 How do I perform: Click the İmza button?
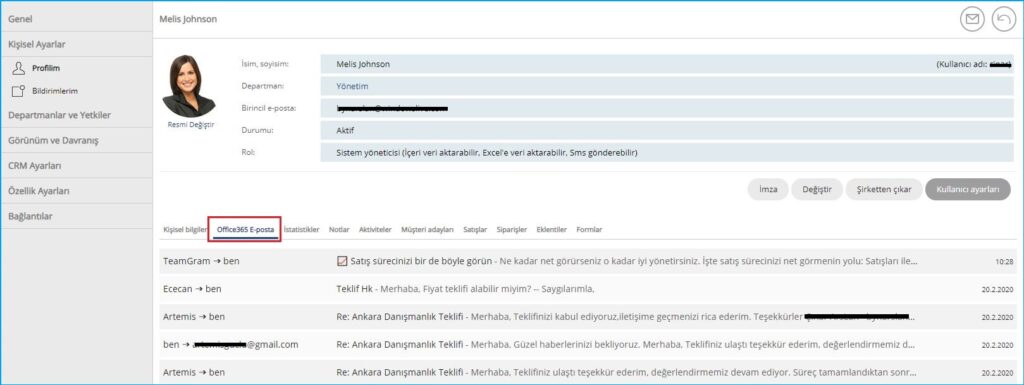pos(768,189)
